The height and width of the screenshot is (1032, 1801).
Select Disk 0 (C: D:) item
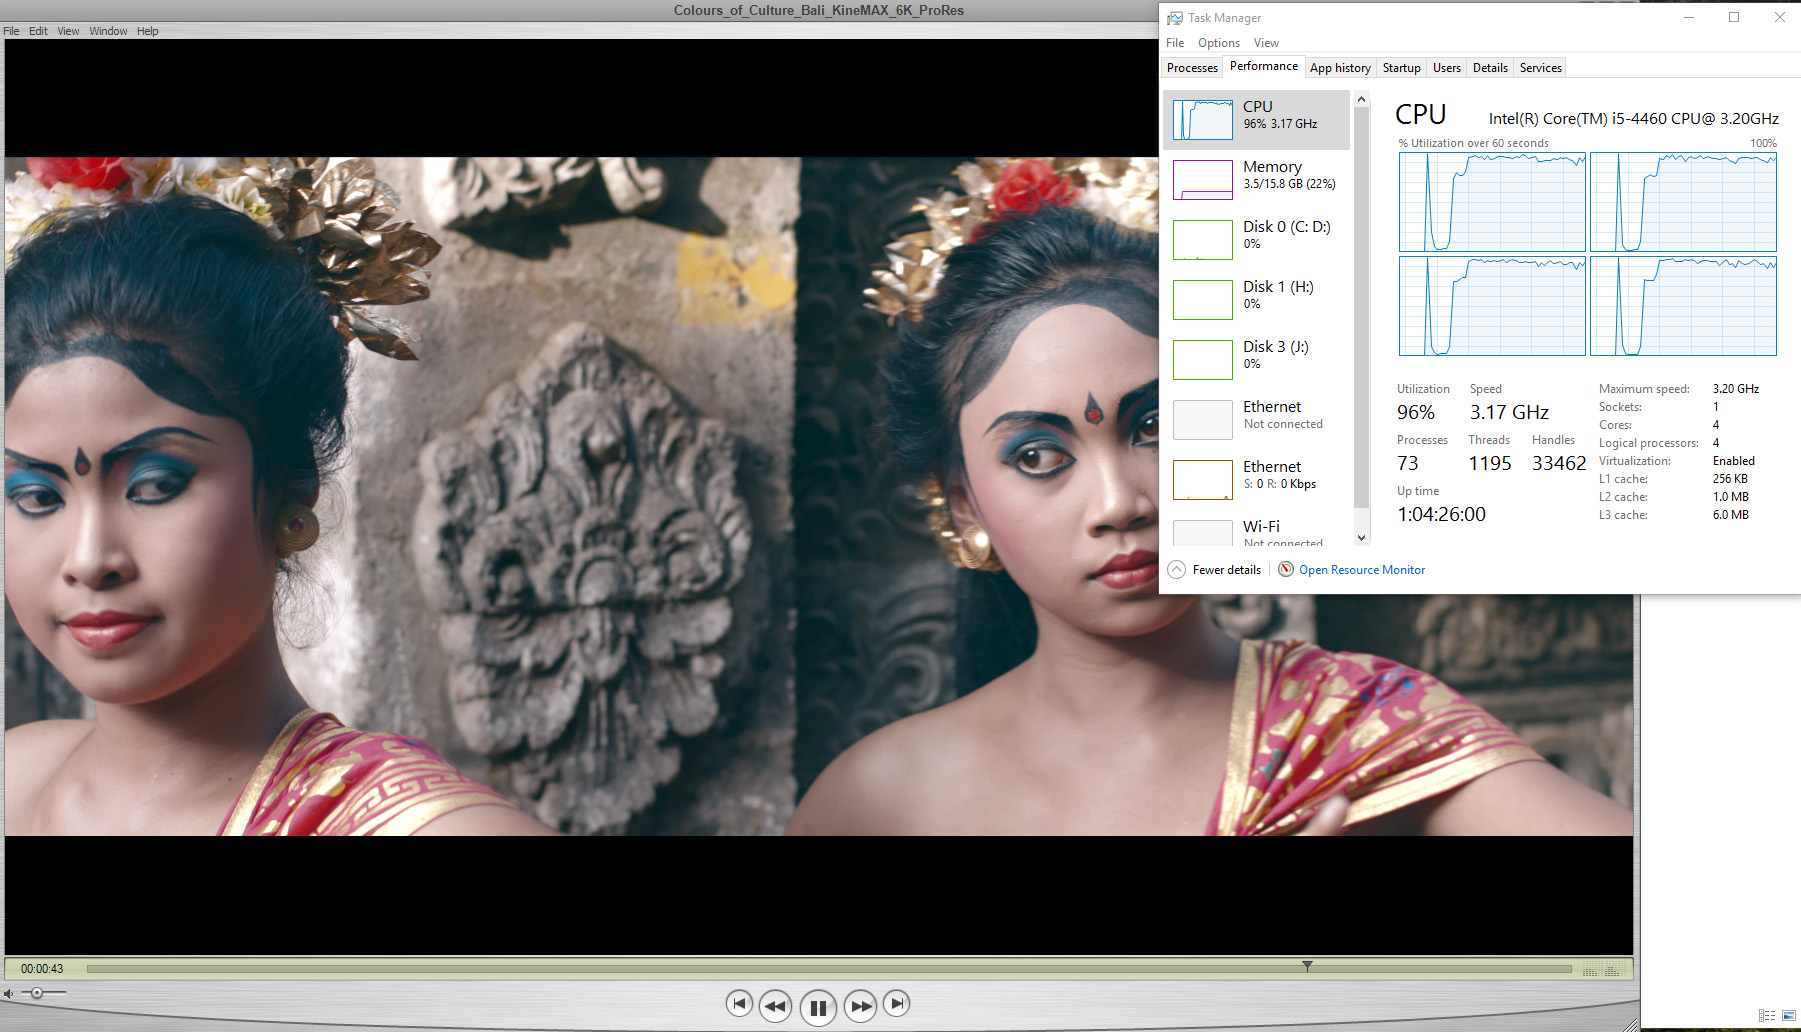click(x=1256, y=240)
